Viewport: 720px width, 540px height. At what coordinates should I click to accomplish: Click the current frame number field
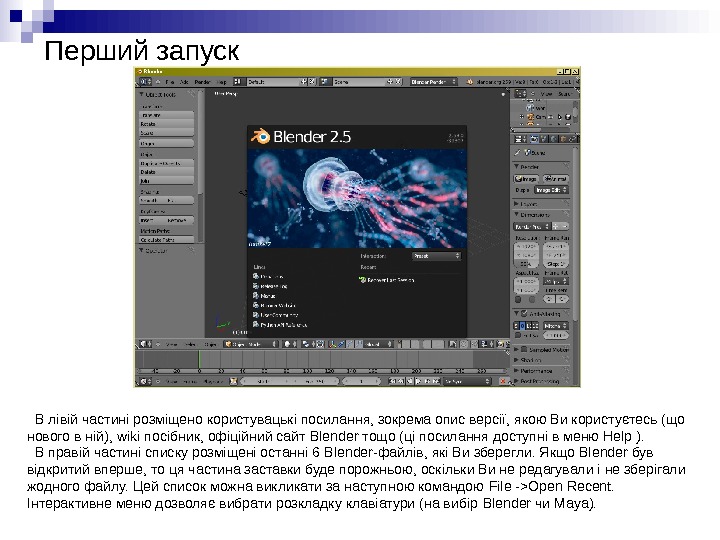tap(362, 381)
